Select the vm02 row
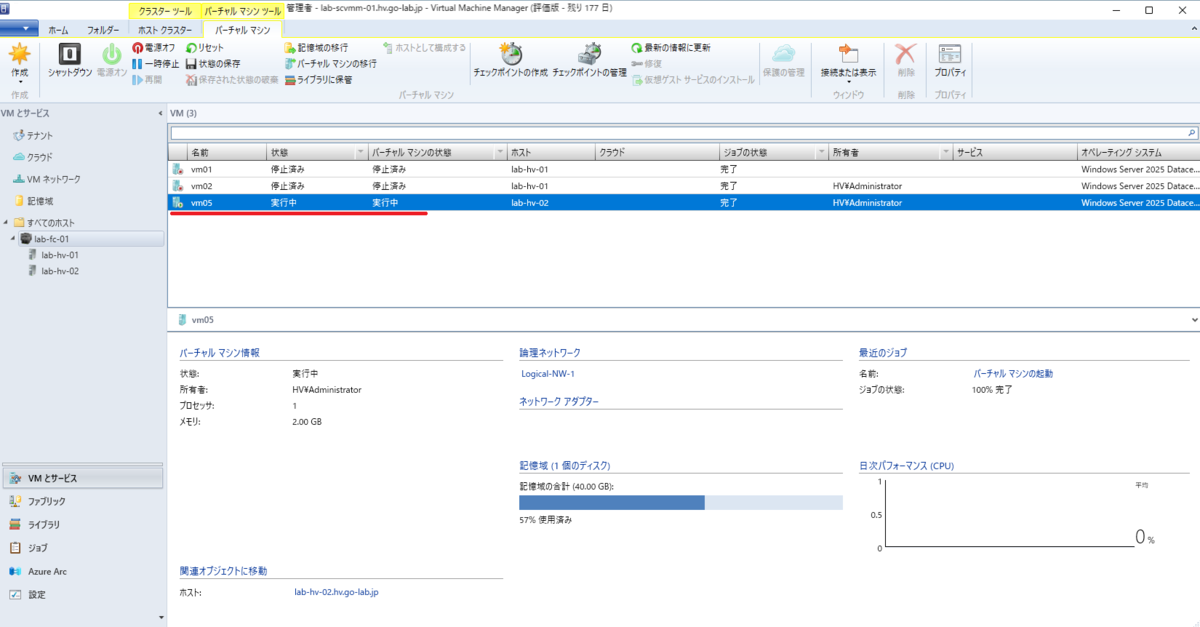 (684, 186)
